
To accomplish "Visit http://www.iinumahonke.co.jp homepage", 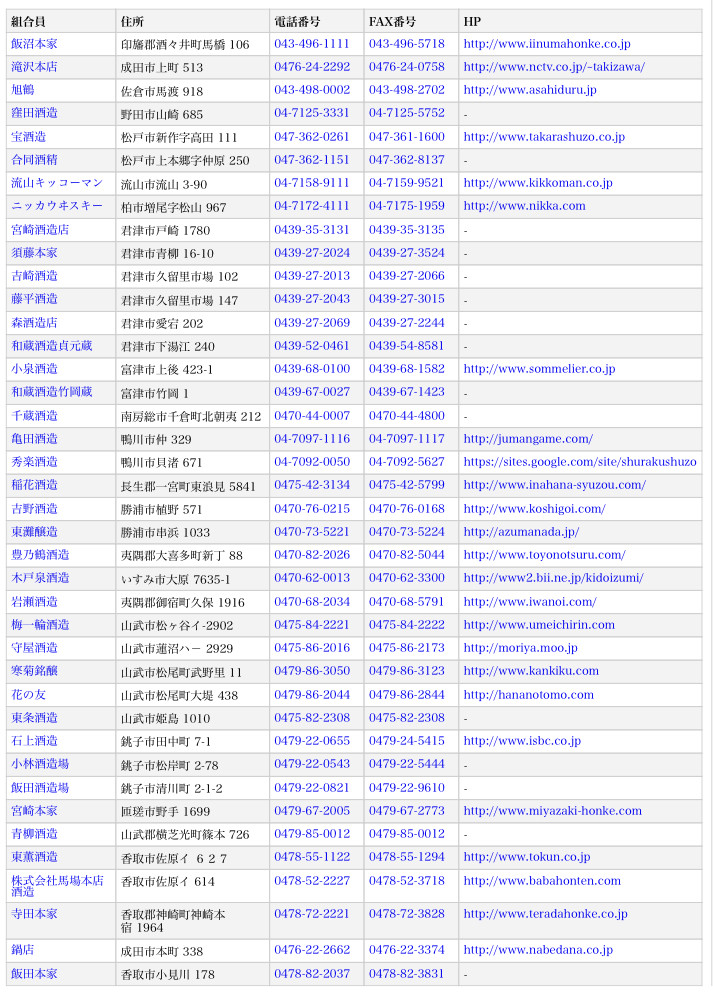I will (x=547, y=44).
